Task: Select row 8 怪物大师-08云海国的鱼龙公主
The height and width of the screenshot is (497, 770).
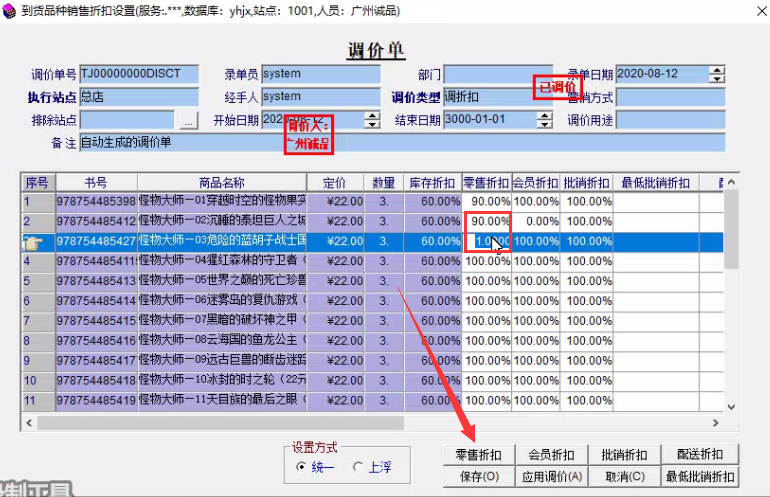Action: pos(372,341)
